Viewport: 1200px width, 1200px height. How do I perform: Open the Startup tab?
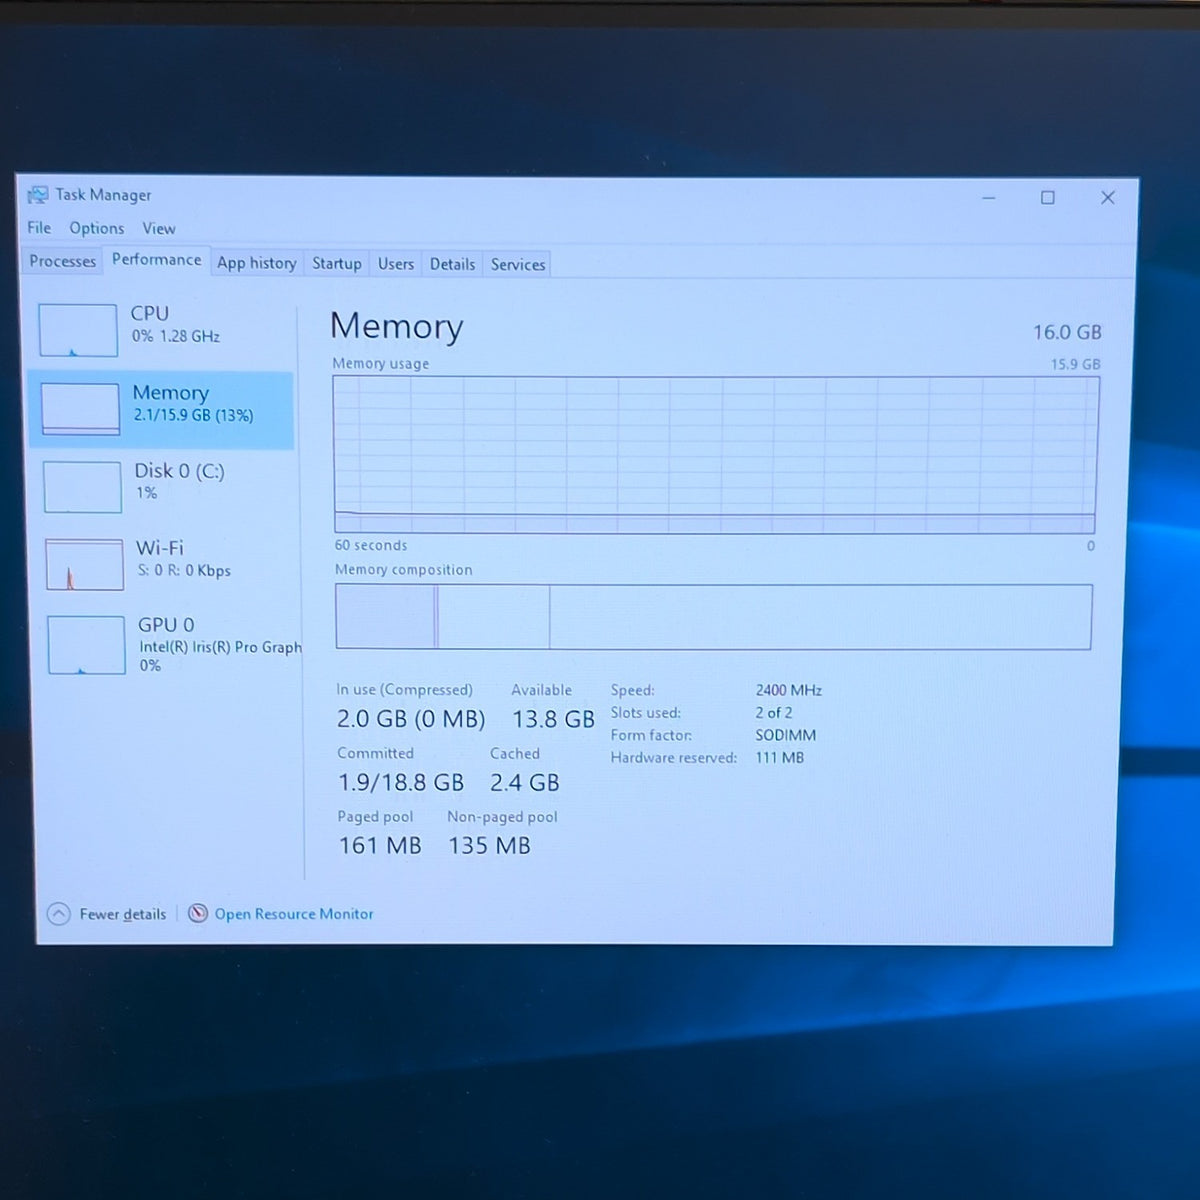pyautogui.click(x=337, y=264)
